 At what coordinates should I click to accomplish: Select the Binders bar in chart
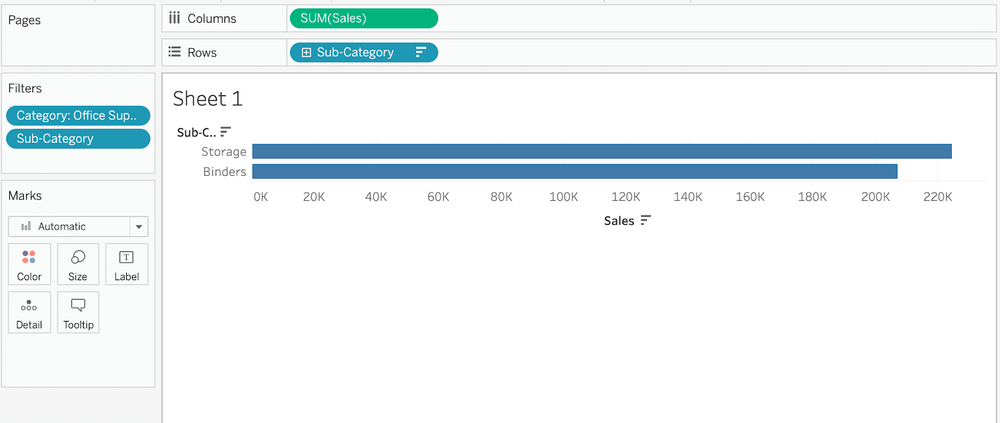[574, 171]
